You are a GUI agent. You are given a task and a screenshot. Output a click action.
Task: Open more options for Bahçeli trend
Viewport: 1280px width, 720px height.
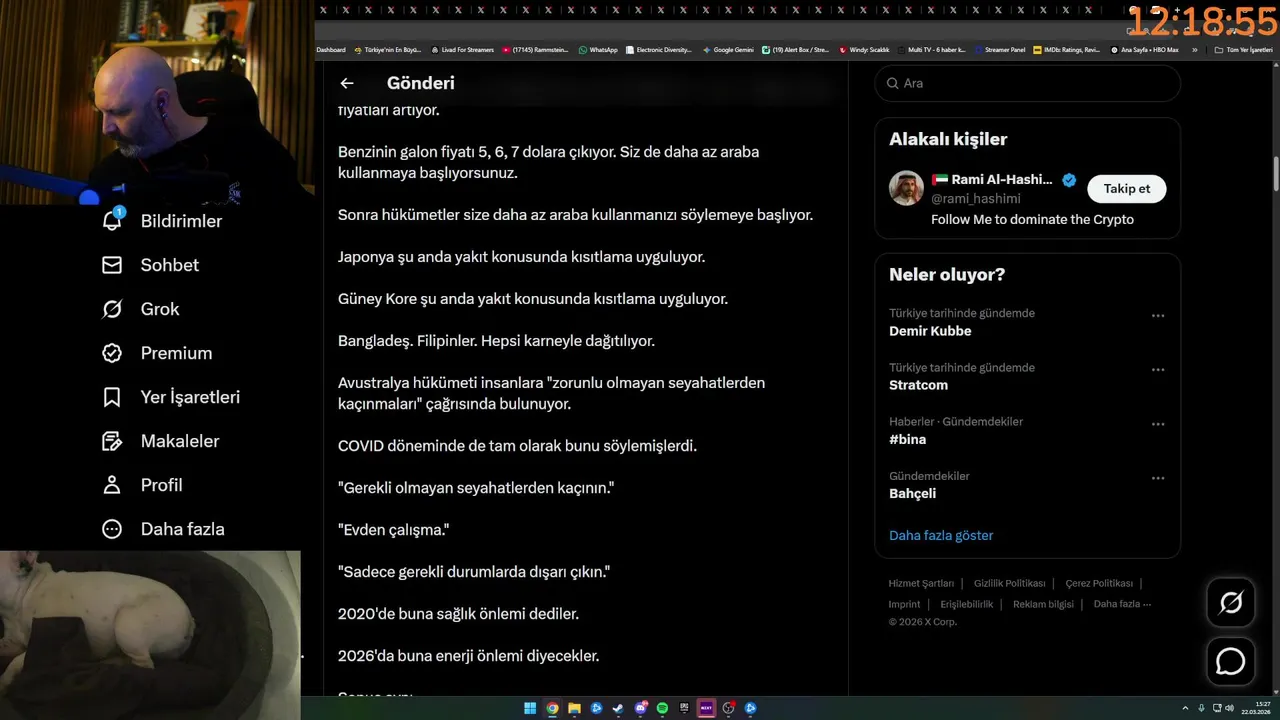[1158, 478]
